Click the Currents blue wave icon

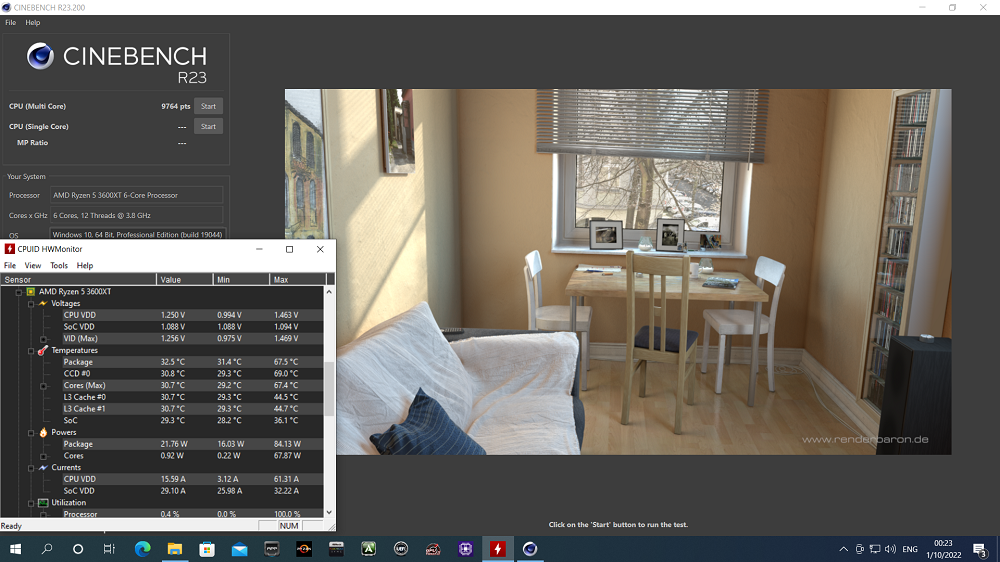[43, 468]
